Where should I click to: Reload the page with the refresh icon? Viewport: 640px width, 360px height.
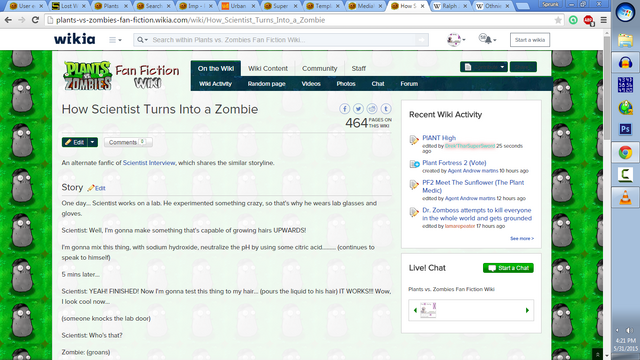[36, 20]
